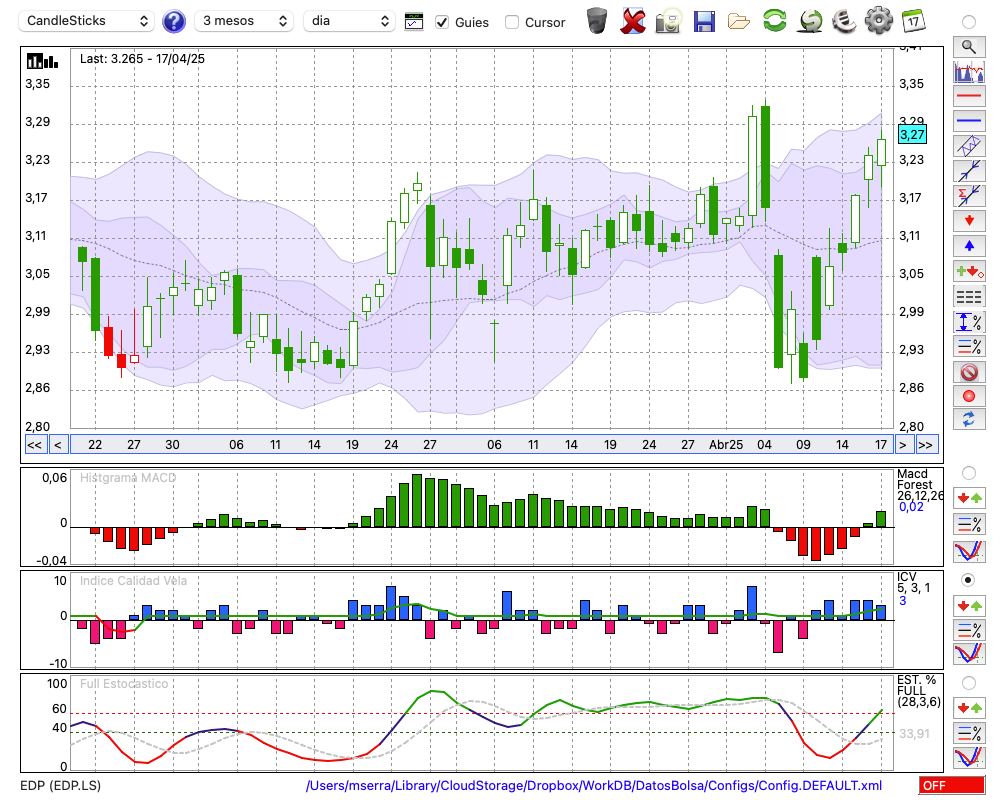The width and height of the screenshot is (1000, 800).
Task: Click the Last: 3.265 - 17/04/25 text
Action: (x=142, y=59)
